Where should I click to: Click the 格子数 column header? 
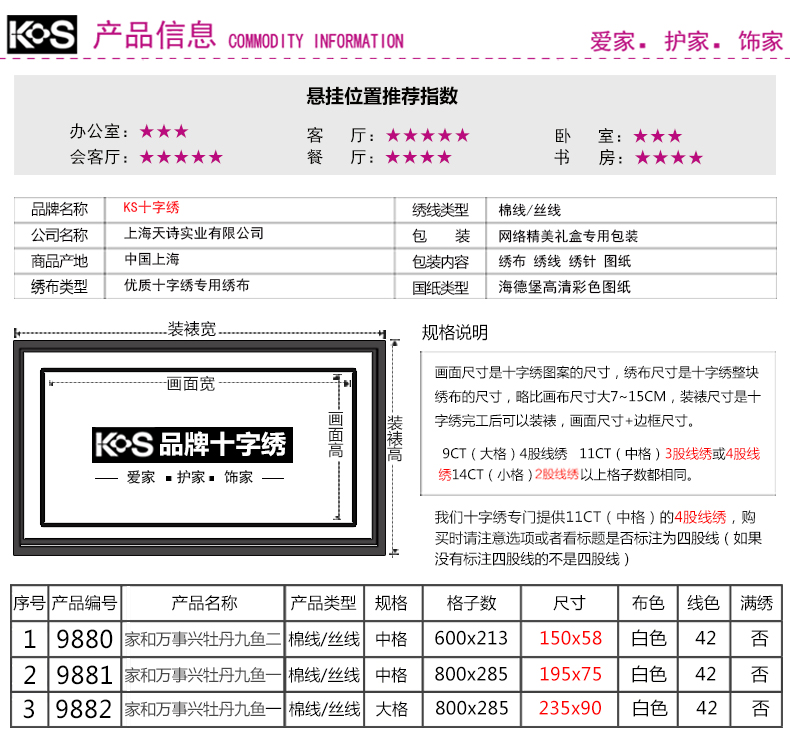[x=472, y=603]
